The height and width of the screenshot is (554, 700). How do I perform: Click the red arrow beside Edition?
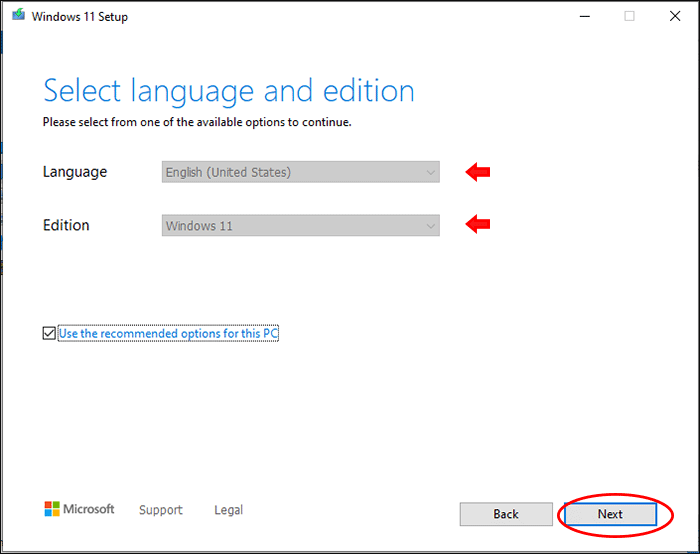(478, 225)
